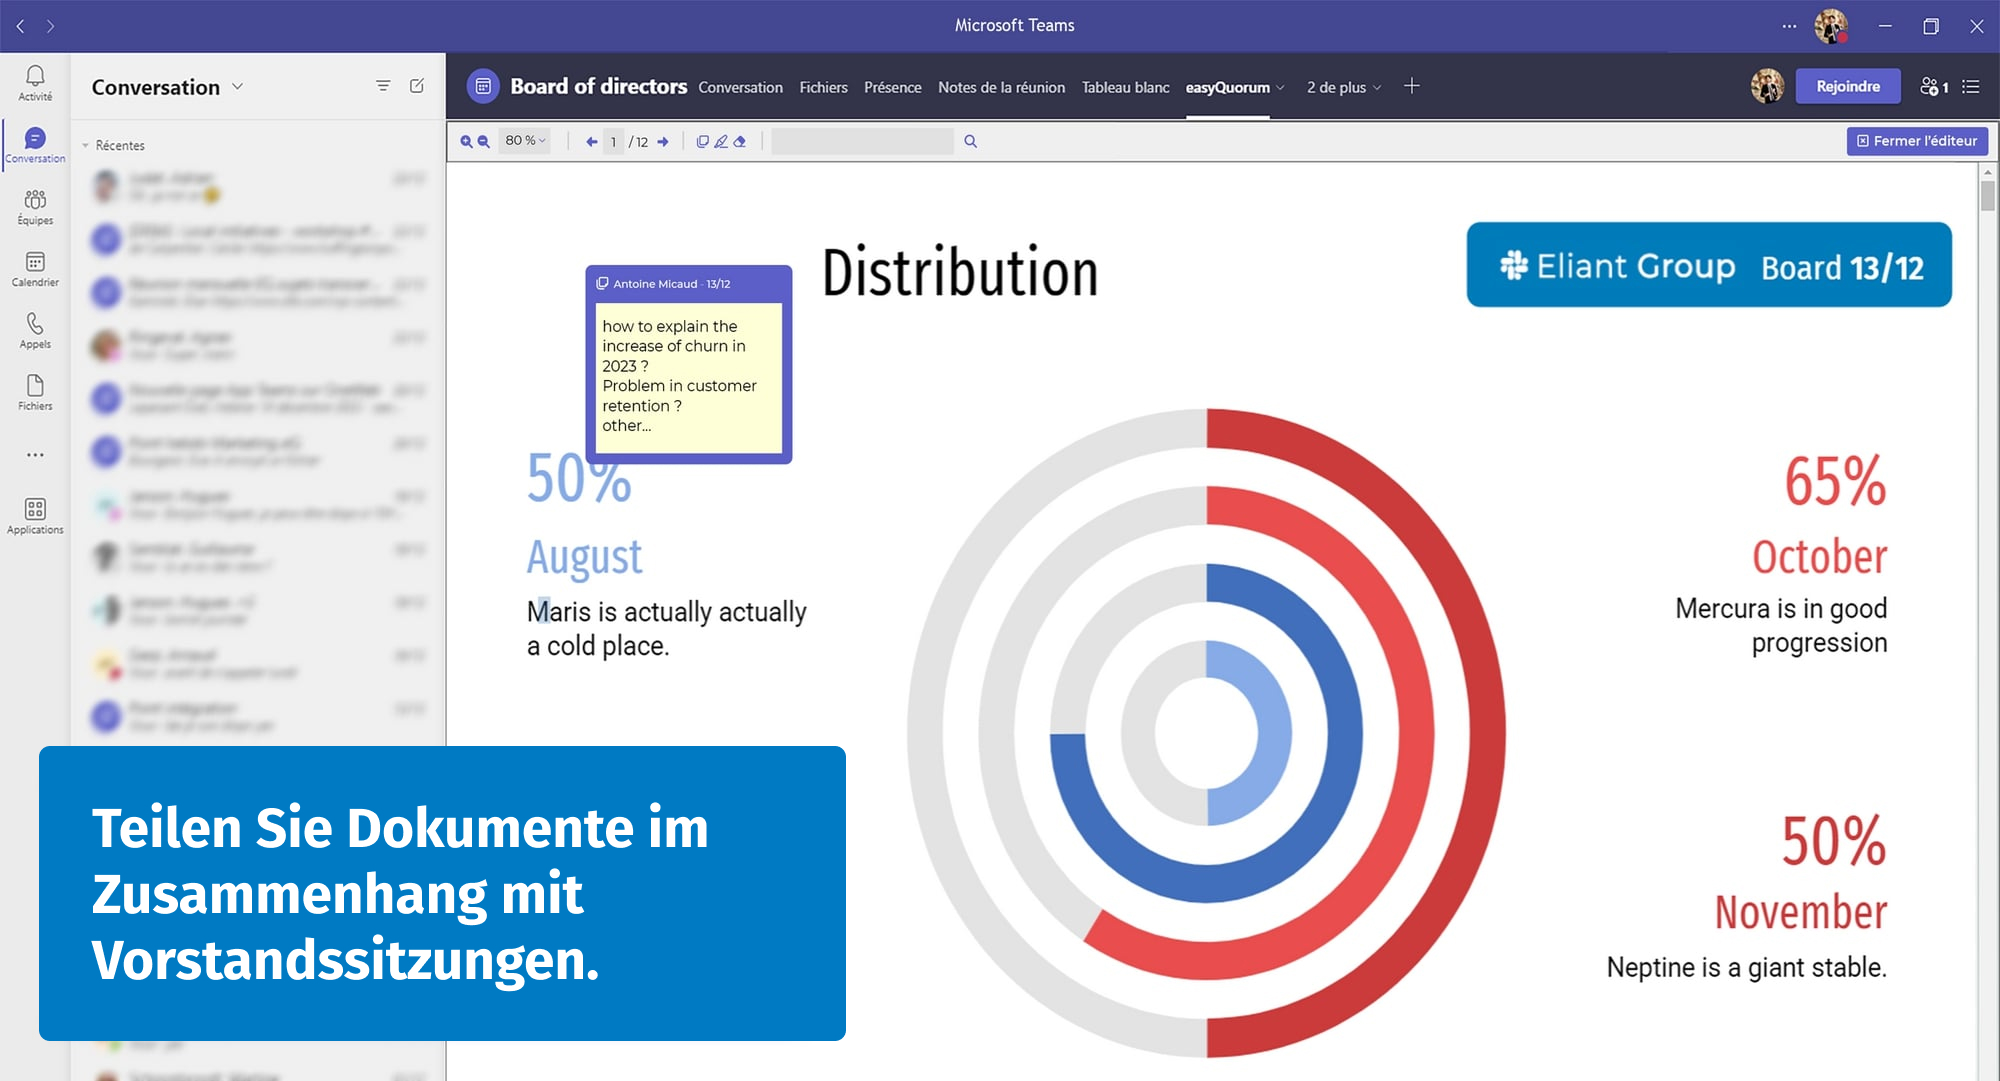Select the pen drawing tool
Screen dimensions: 2000x1081
click(x=721, y=142)
